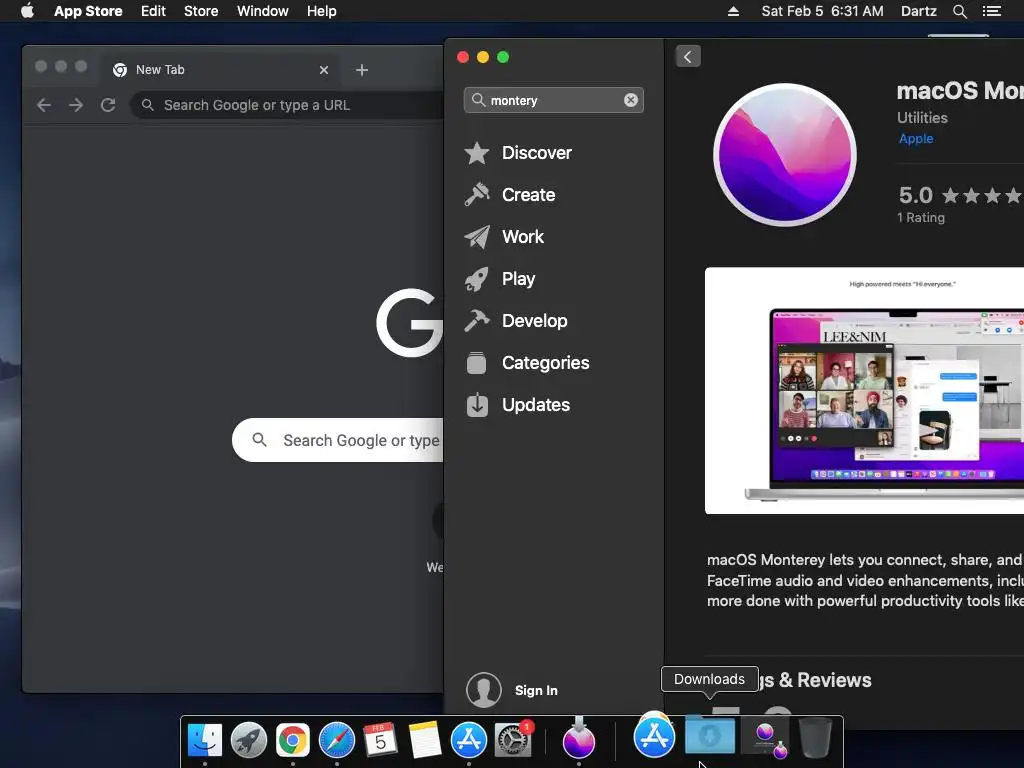Go back with the App Store chevron button
Screen dimensions: 1024x768
688,57
